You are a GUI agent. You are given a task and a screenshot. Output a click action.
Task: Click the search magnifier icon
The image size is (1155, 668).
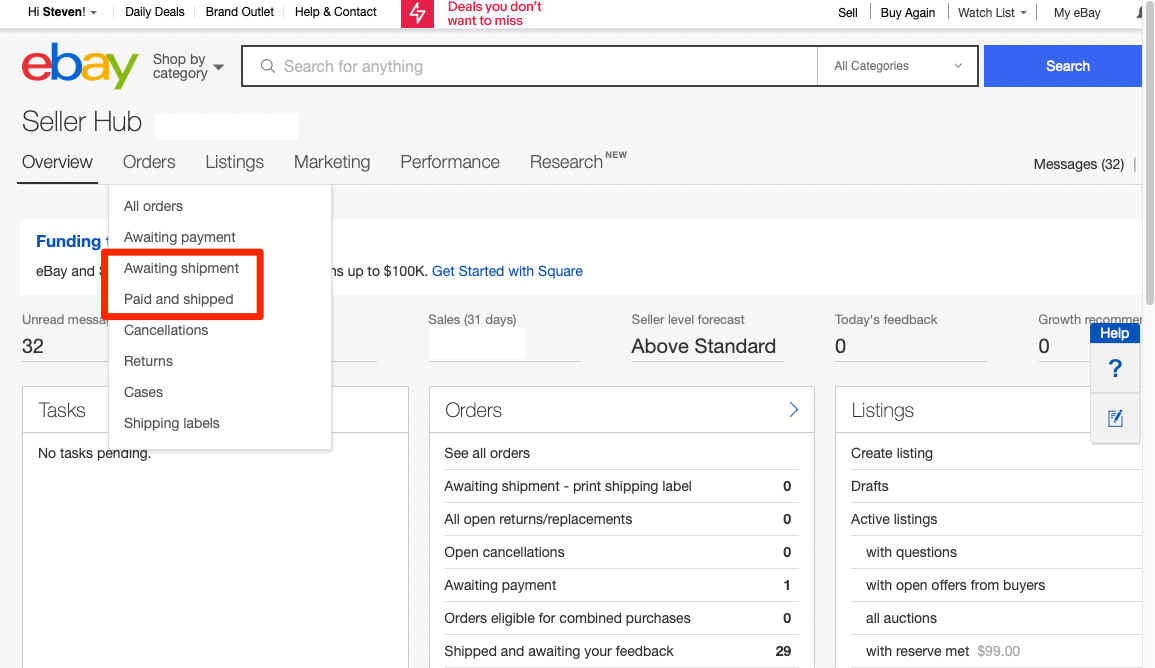click(x=268, y=66)
